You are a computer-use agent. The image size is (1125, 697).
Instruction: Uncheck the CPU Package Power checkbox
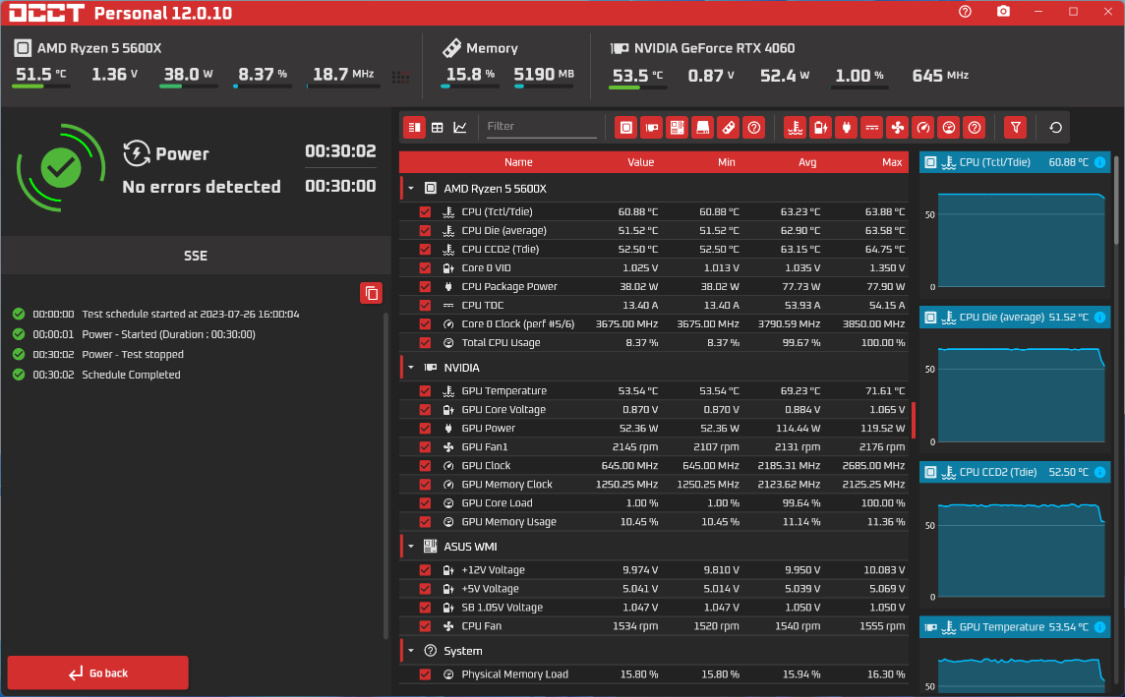[425, 286]
